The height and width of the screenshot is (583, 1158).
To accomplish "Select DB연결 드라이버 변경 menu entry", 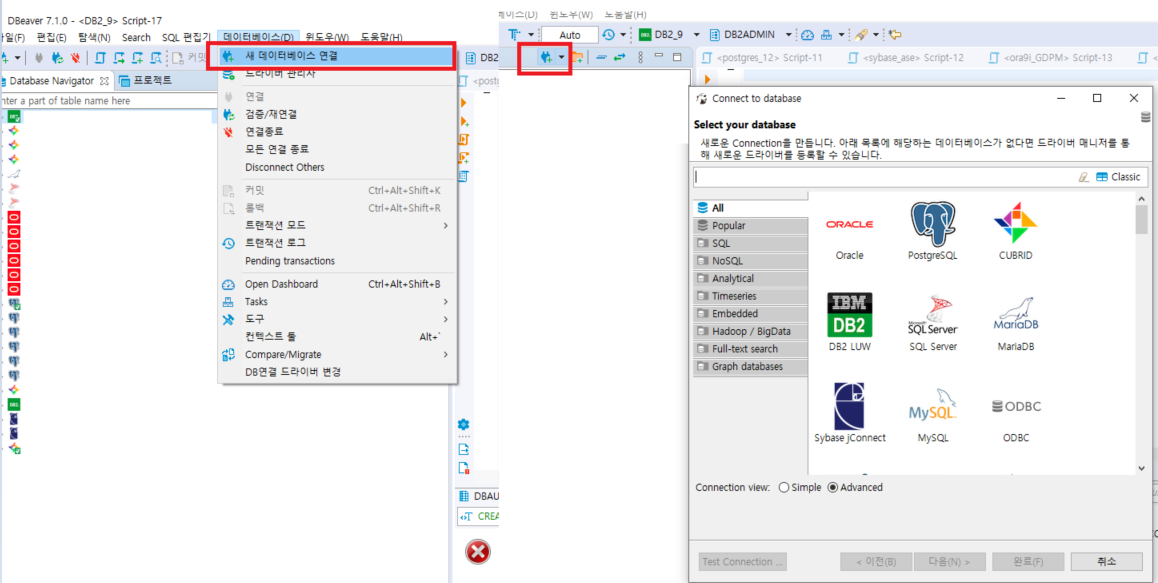I will pos(337,372).
